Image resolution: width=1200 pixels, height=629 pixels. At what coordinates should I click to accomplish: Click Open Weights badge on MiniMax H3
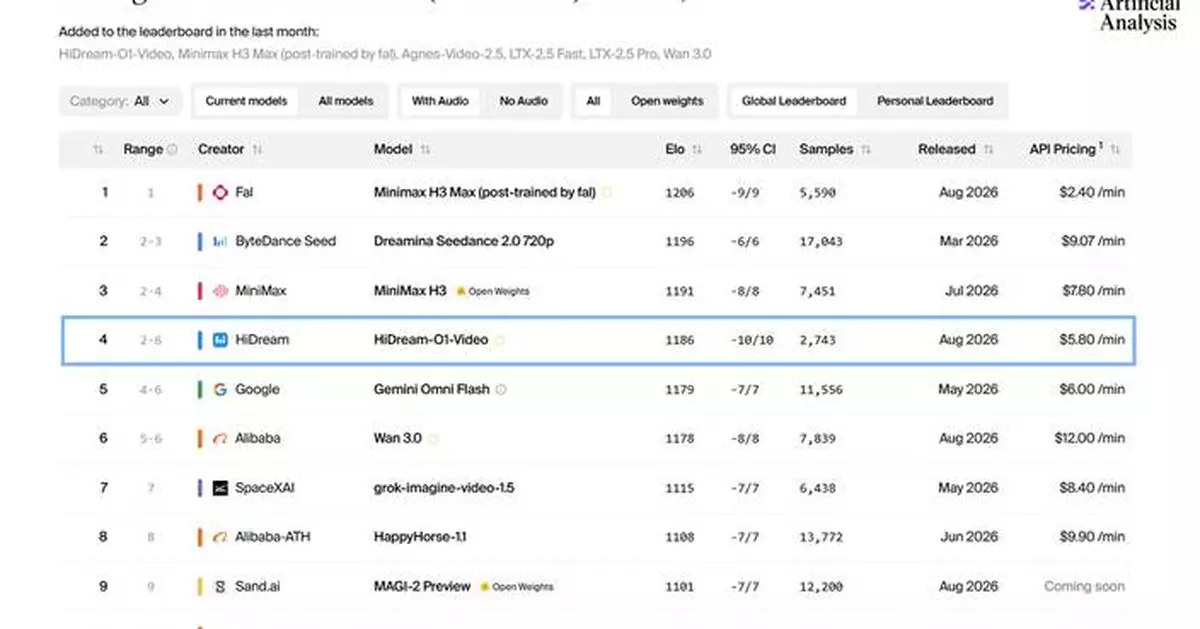[x=492, y=291]
